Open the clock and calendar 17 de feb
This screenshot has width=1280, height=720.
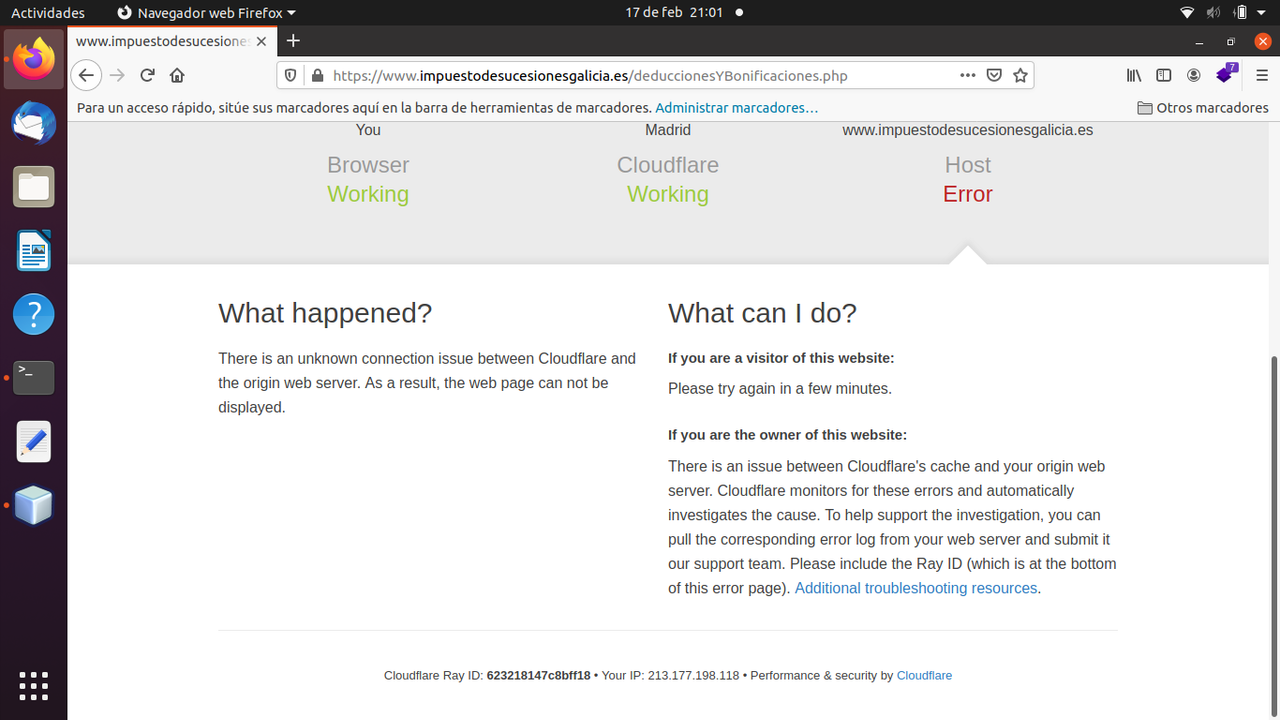click(675, 13)
